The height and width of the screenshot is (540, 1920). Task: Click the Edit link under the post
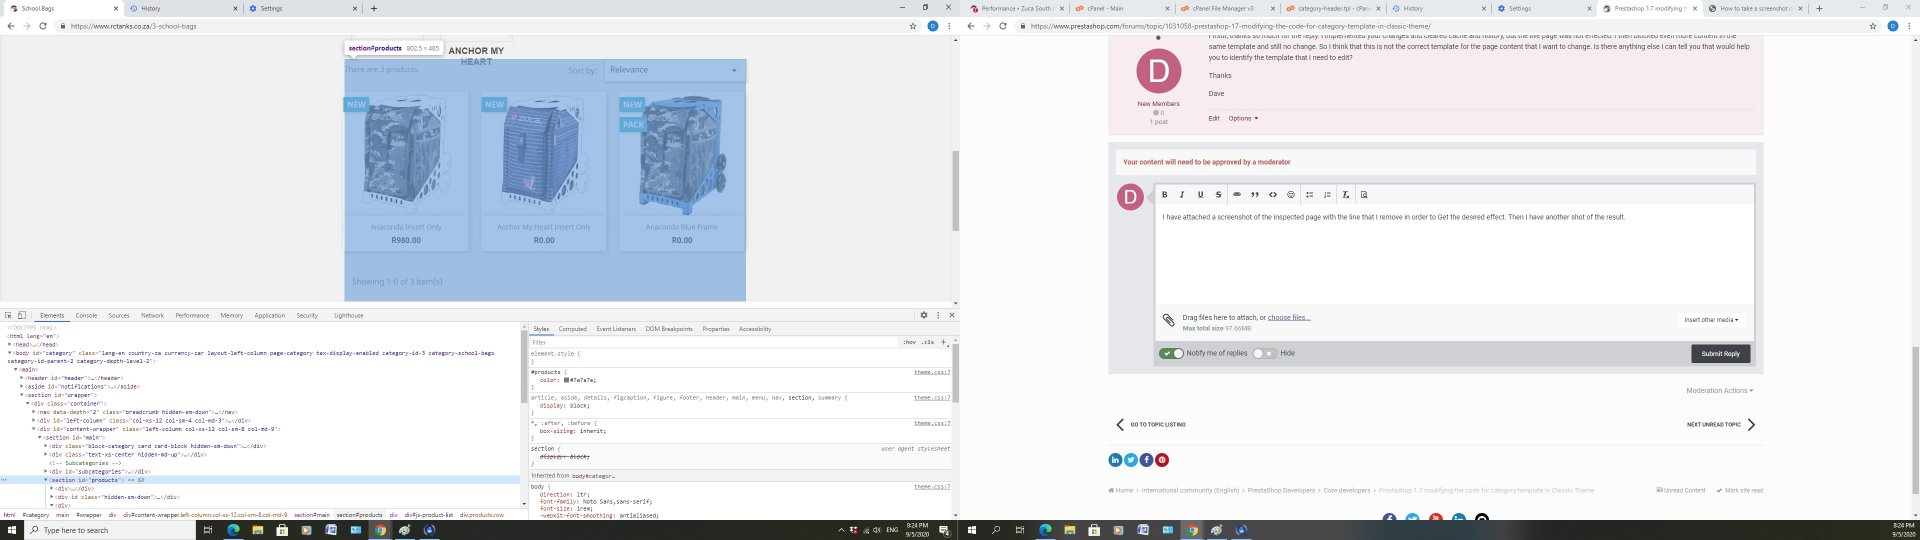[1214, 118]
